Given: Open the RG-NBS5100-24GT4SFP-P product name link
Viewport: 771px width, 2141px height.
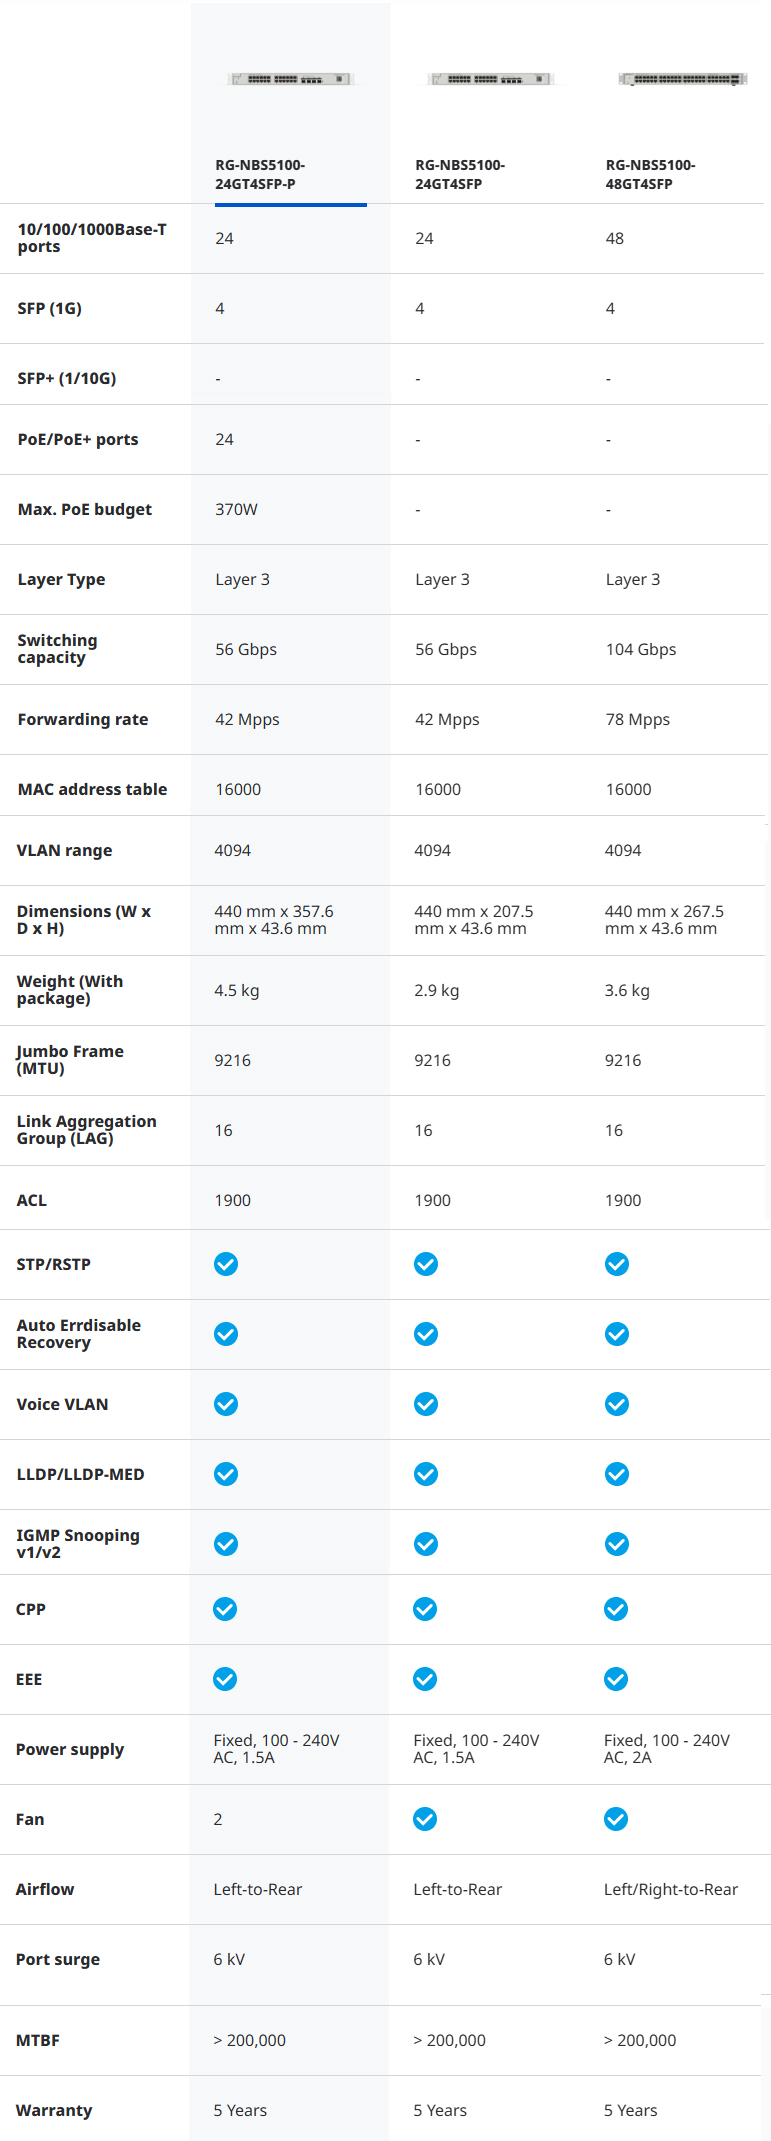Looking at the screenshot, I should point(260,174).
